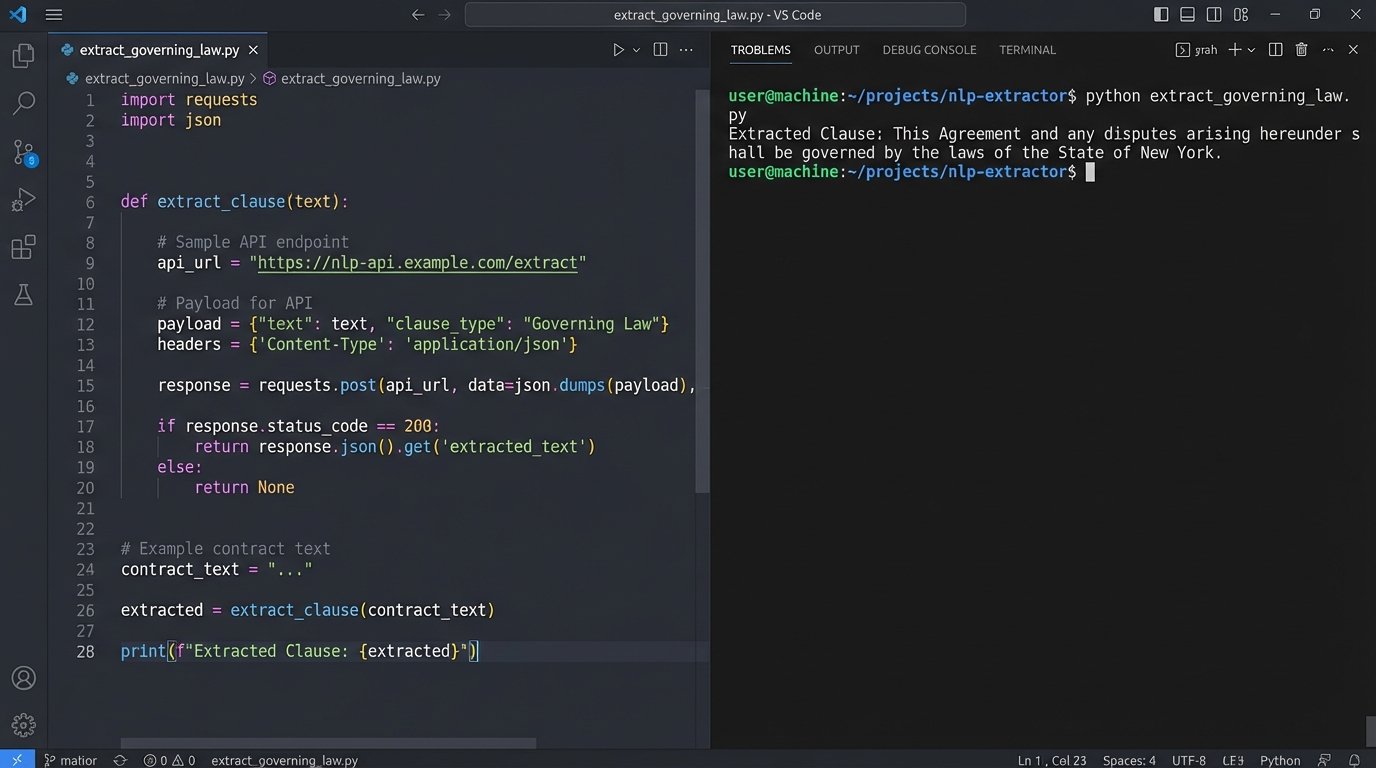Image resolution: width=1376 pixels, height=768 pixels.
Task: Open the Accounts icon near bottom left
Action: [23, 677]
